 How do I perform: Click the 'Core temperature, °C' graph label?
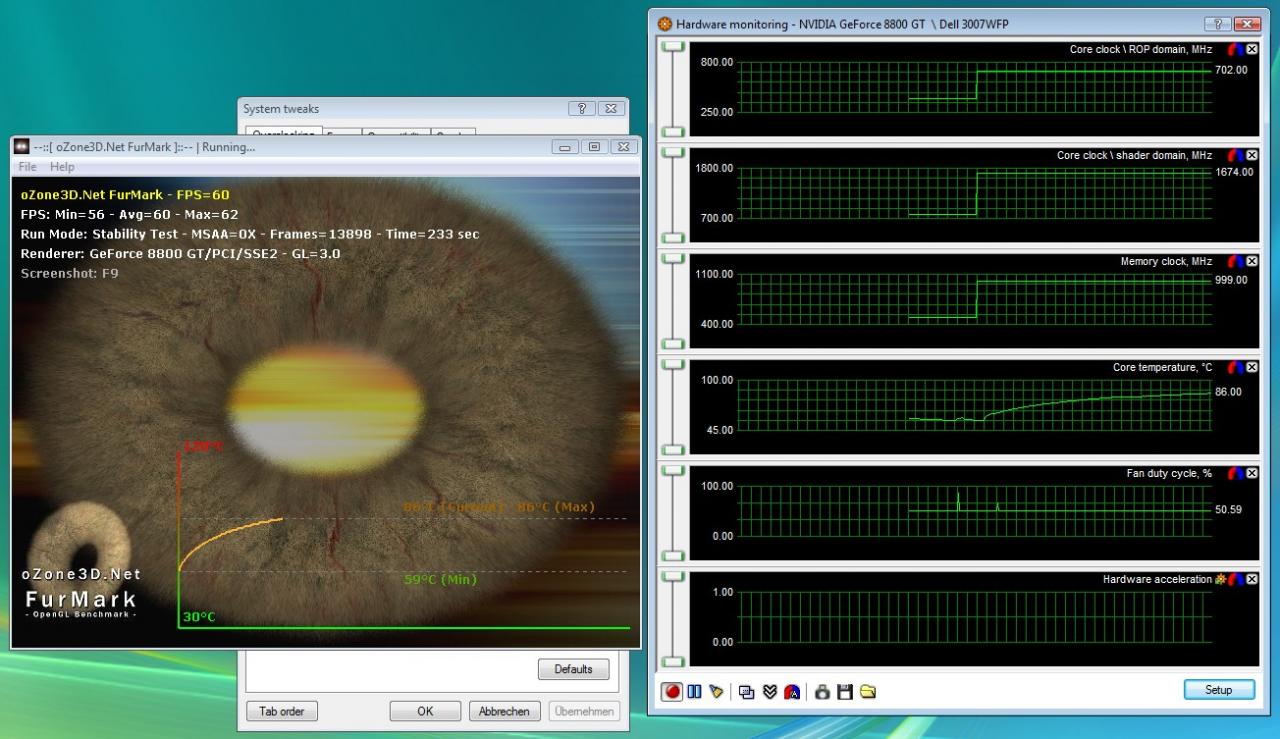(x=1162, y=367)
